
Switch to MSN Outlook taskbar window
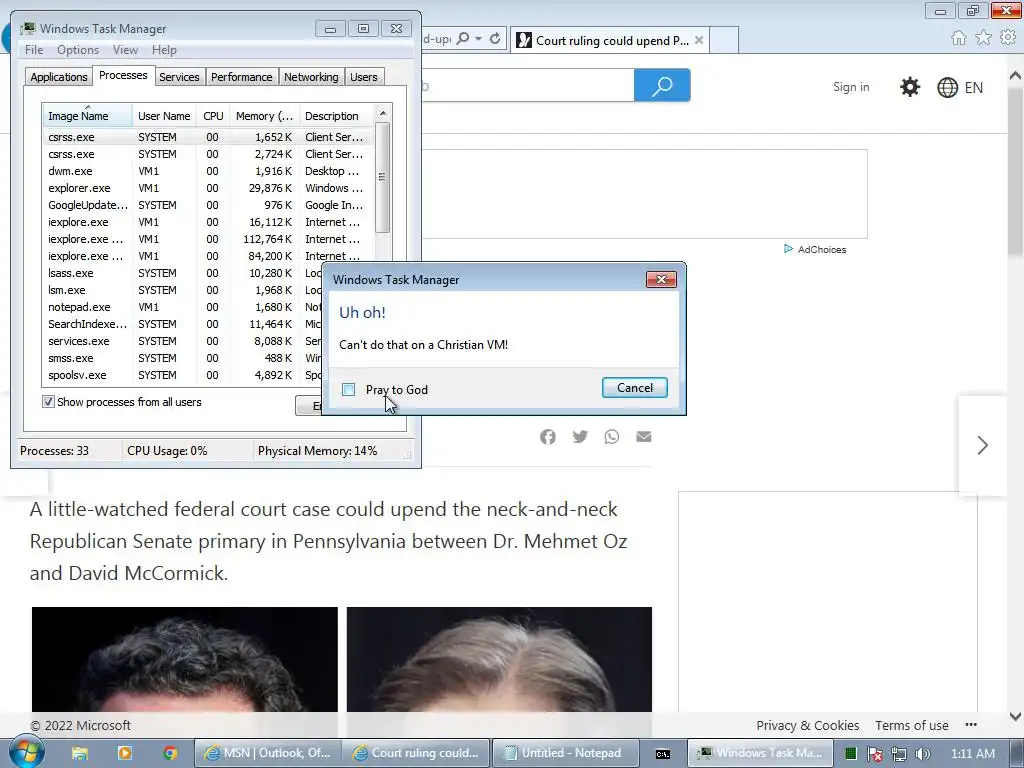click(x=268, y=753)
